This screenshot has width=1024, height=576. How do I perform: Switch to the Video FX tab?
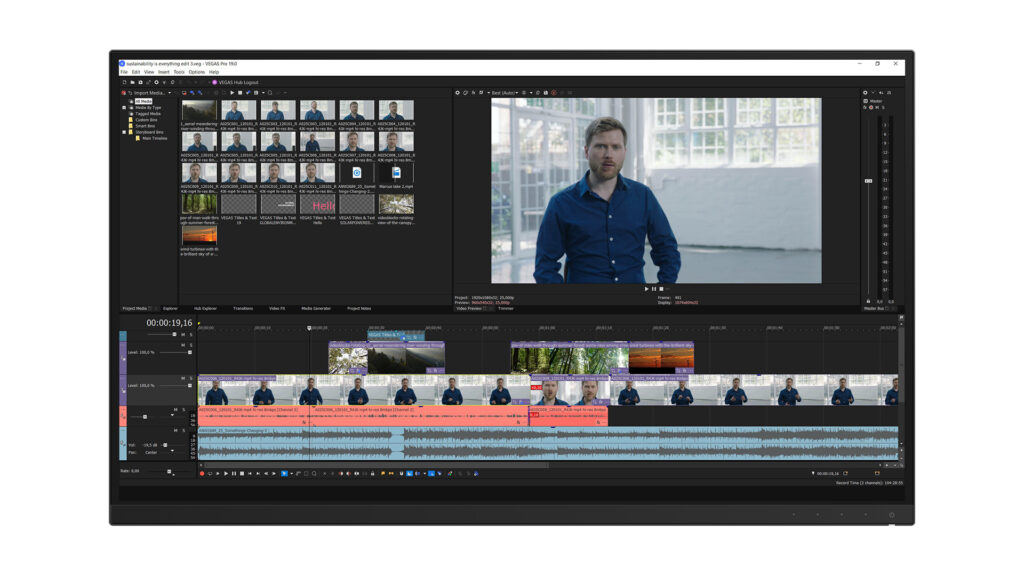277,308
